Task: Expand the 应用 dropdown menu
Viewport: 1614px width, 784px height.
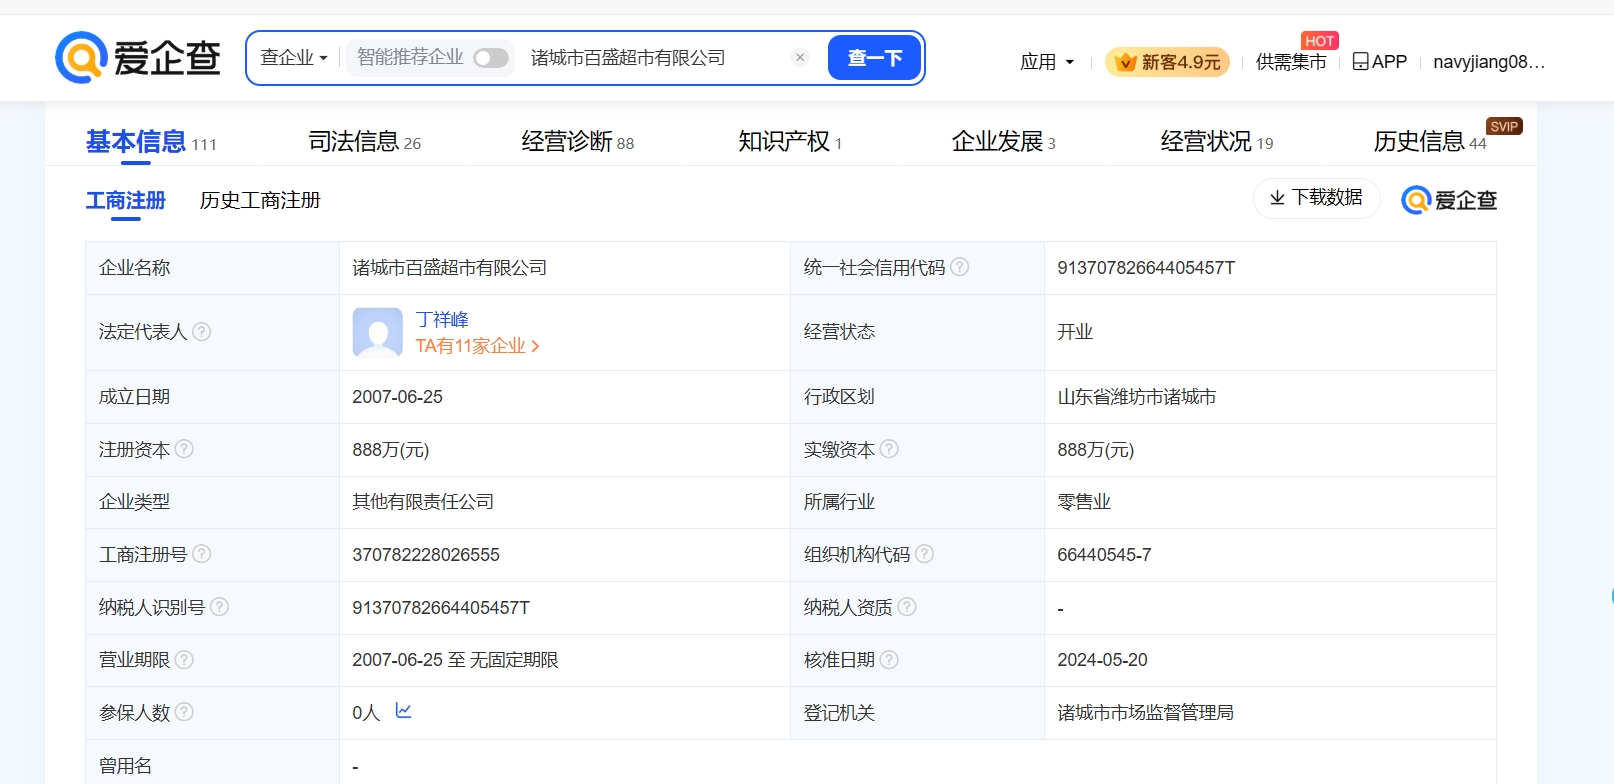Action: (x=1046, y=62)
